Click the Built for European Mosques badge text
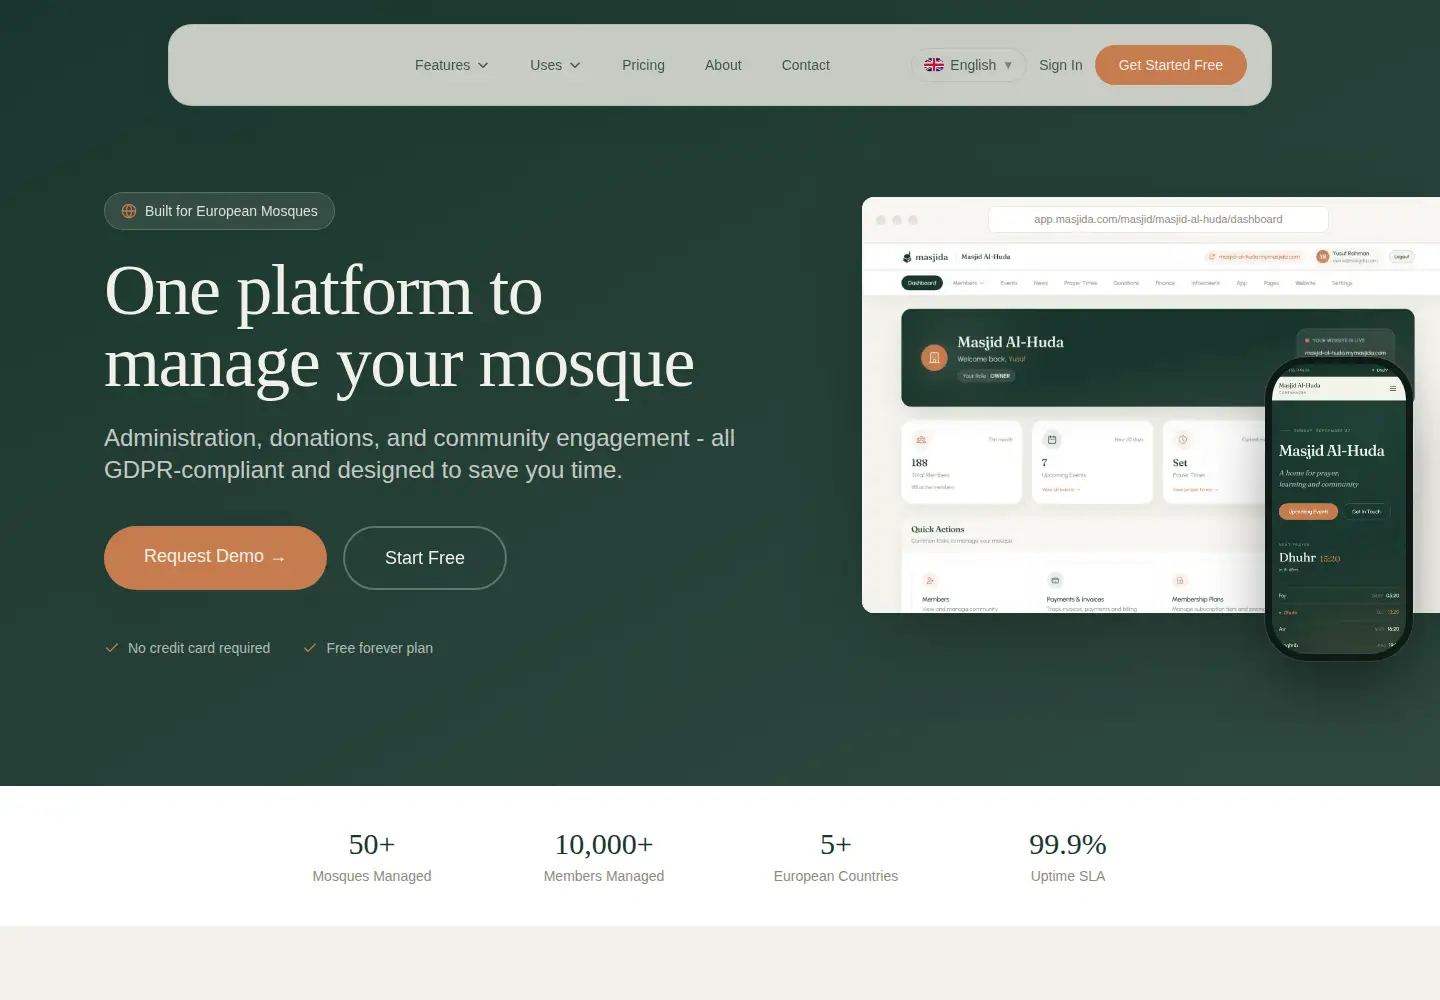This screenshot has width=1440, height=1000. click(231, 211)
